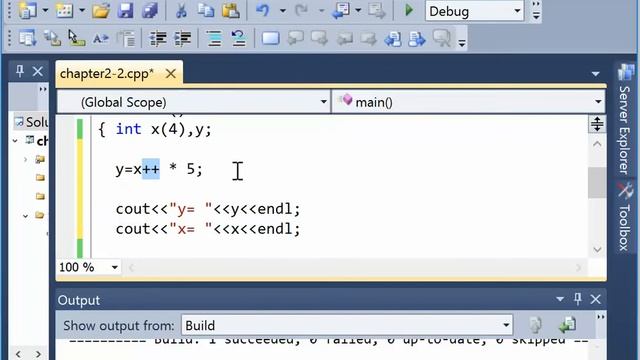Save the file with the floppy icon
The height and width of the screenshot is (360, 640).
coord(125,11)
